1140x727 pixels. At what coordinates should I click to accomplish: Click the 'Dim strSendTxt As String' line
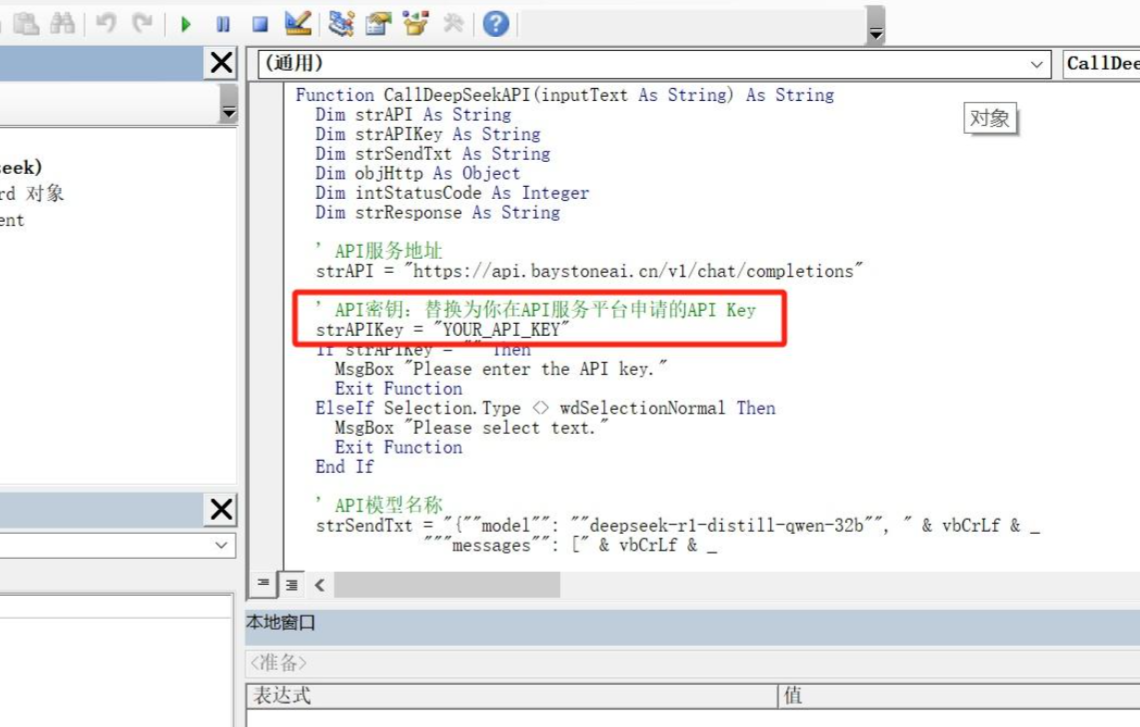click(x=433, y=154)
